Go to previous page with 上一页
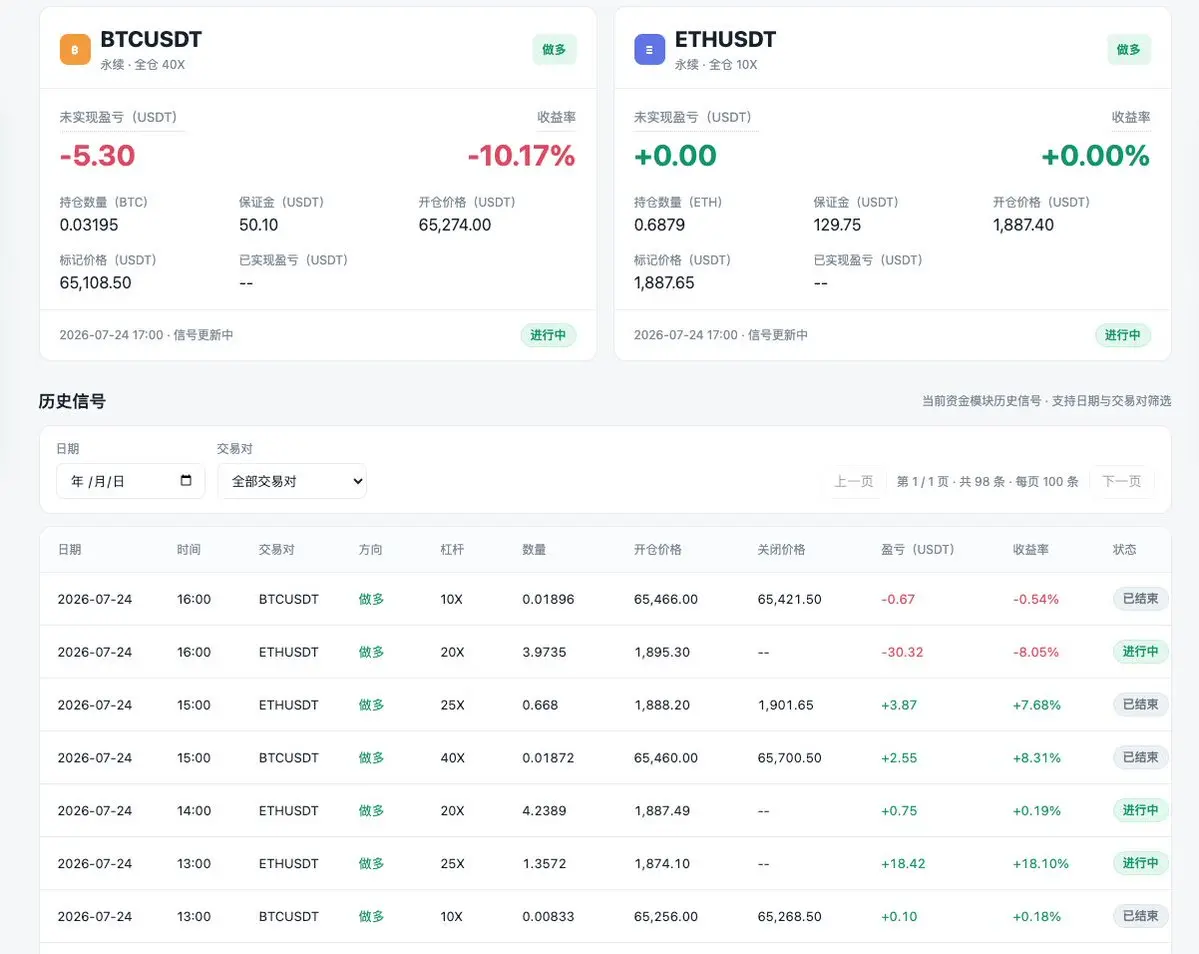Image resolution: width=1199 pixels, height=954 pixels. 853,481
